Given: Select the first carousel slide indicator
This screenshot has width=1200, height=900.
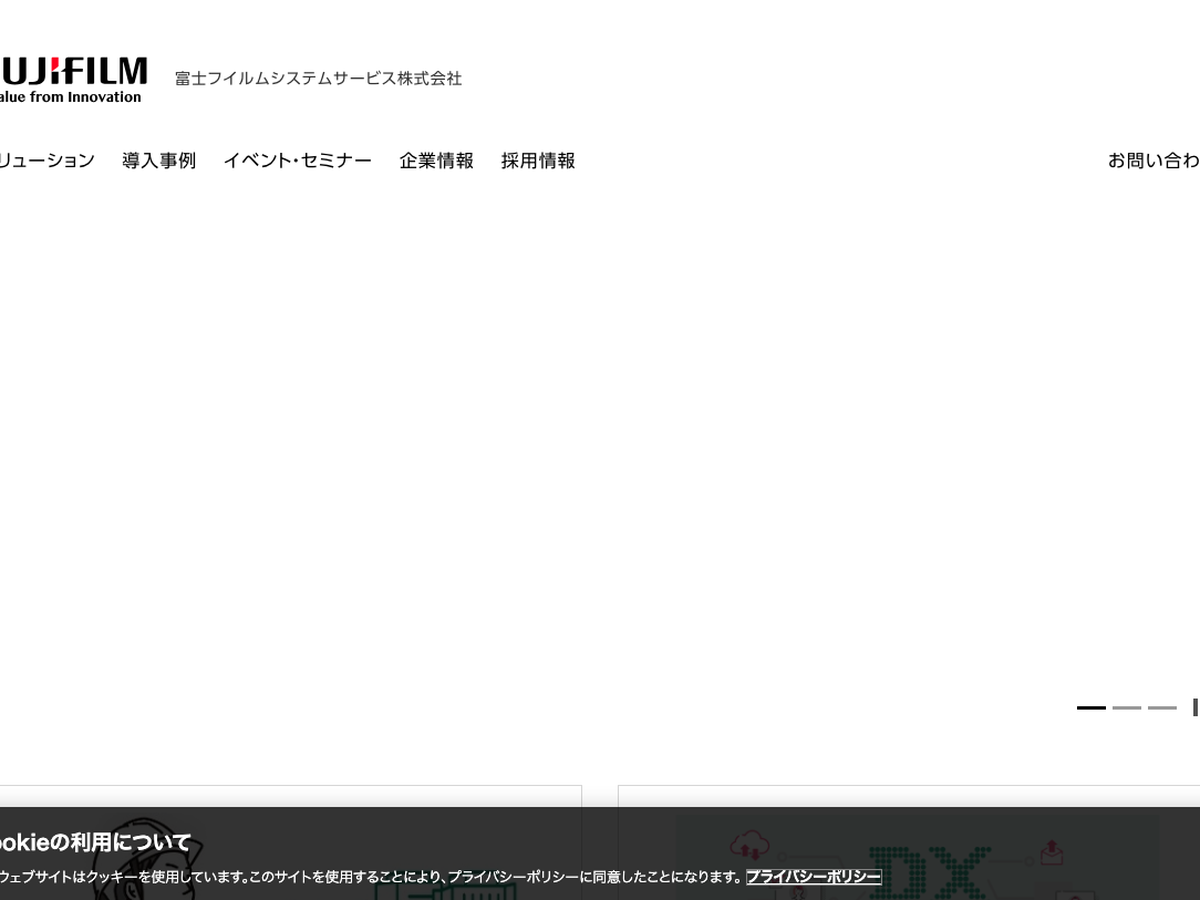Looking at the screenshot, I should [1091, 708].
